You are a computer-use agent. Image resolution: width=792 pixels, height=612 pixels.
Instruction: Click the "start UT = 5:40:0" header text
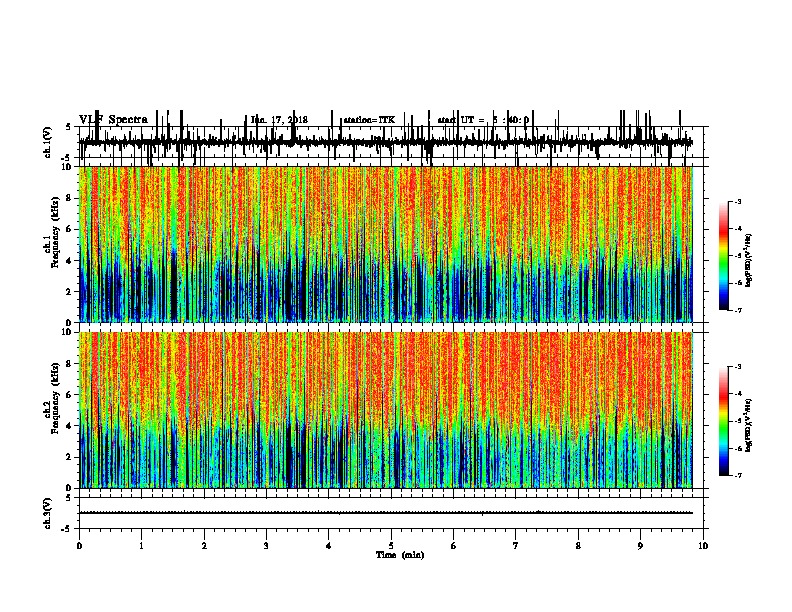[x=483, y=120]
